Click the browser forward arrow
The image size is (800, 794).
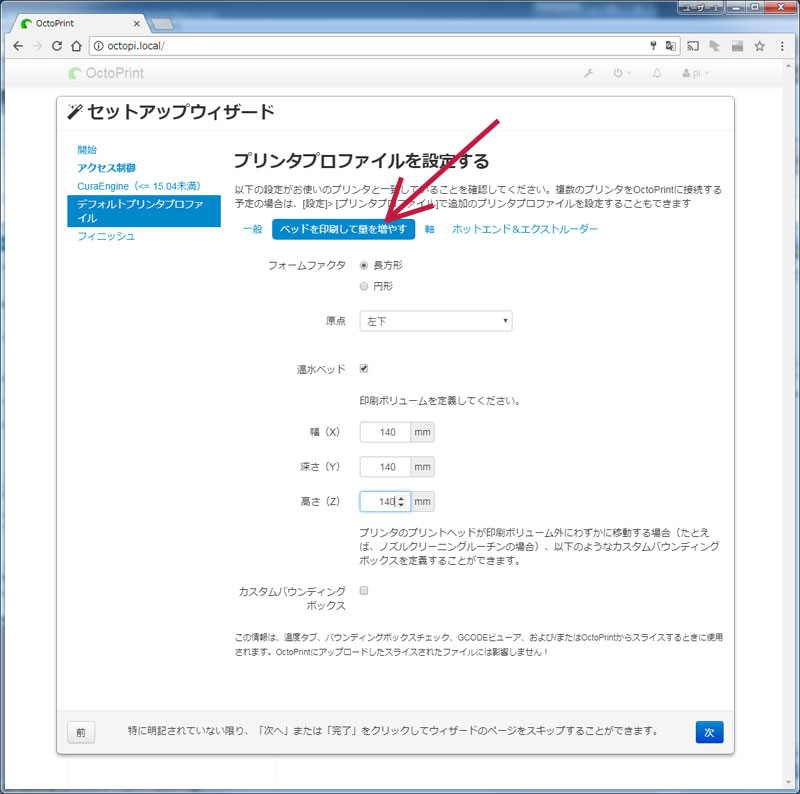[x=37, y=46]
